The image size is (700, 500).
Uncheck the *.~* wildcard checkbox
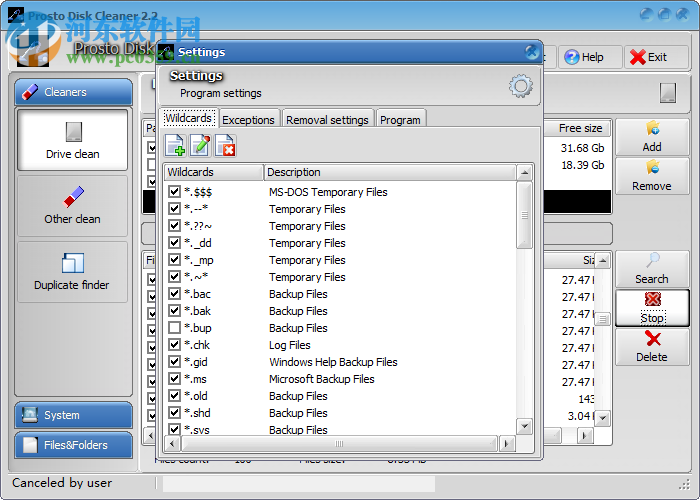tap(174, 276)
